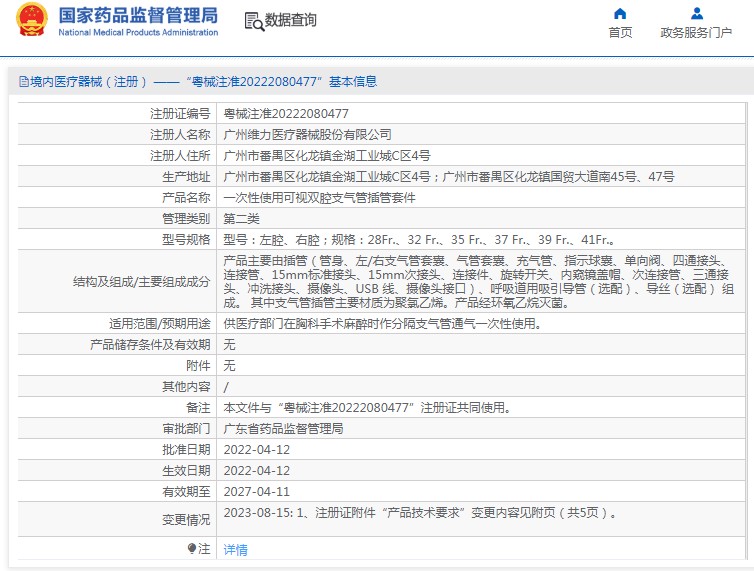Click the lightbulb icon beside 注
The width and height of the screenshot is (754, 571).
pyautogui.click(x=191, y=548)
